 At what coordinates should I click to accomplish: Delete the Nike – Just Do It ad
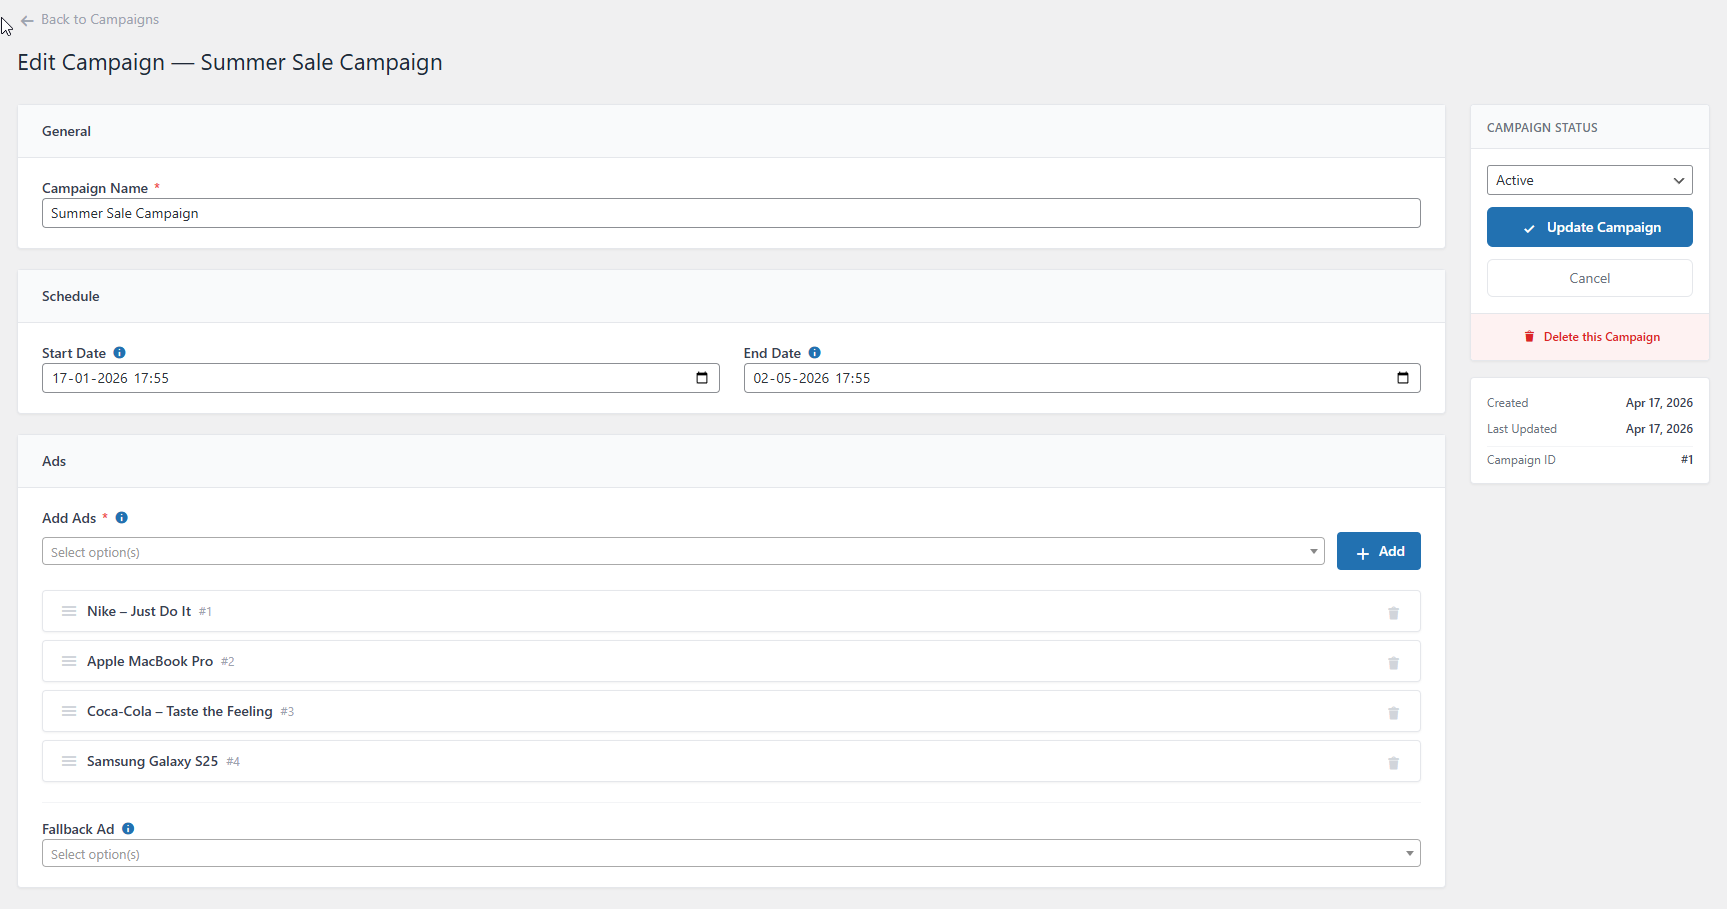1393,613
